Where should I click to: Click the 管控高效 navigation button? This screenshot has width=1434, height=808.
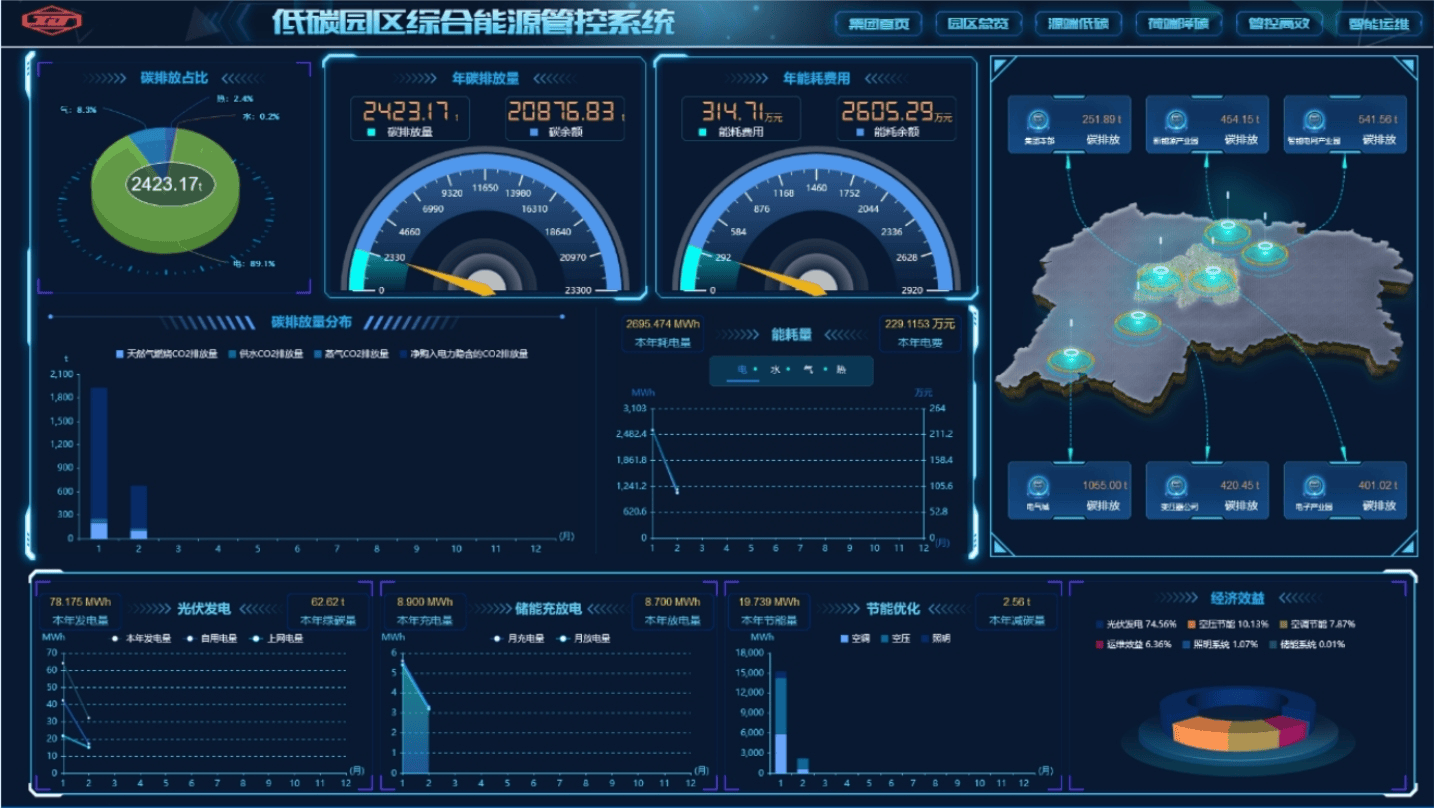[x=1279, y=24]
